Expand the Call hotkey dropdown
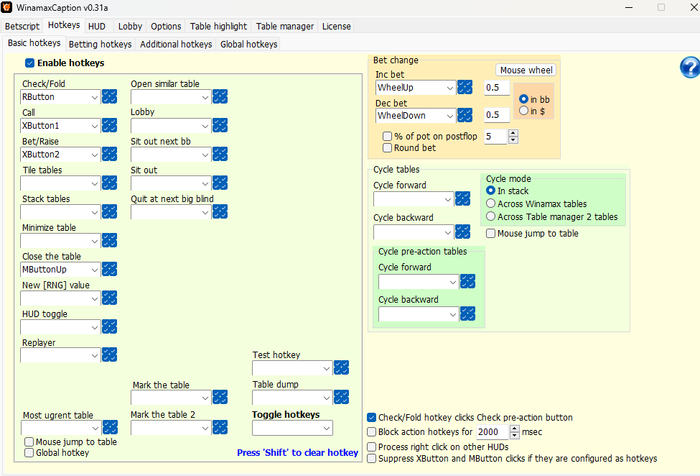 point(93,126)
